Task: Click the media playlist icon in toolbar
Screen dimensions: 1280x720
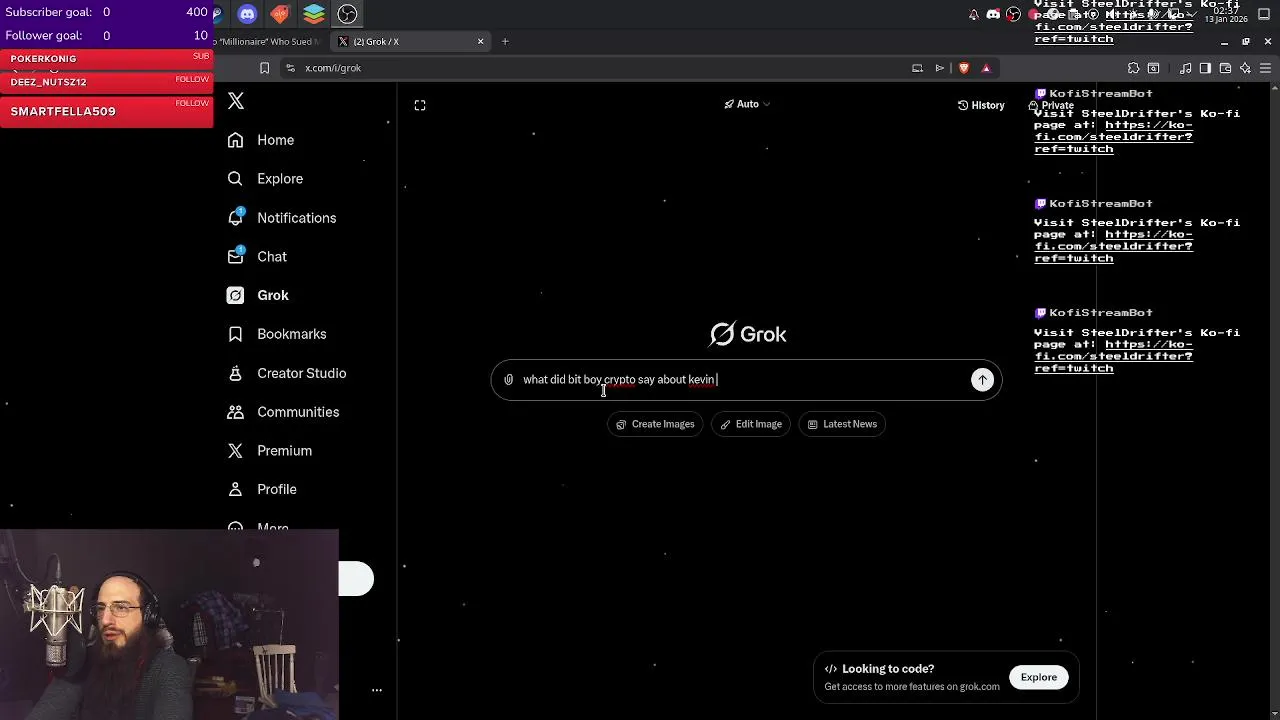Action: (x=1185, y=68)
